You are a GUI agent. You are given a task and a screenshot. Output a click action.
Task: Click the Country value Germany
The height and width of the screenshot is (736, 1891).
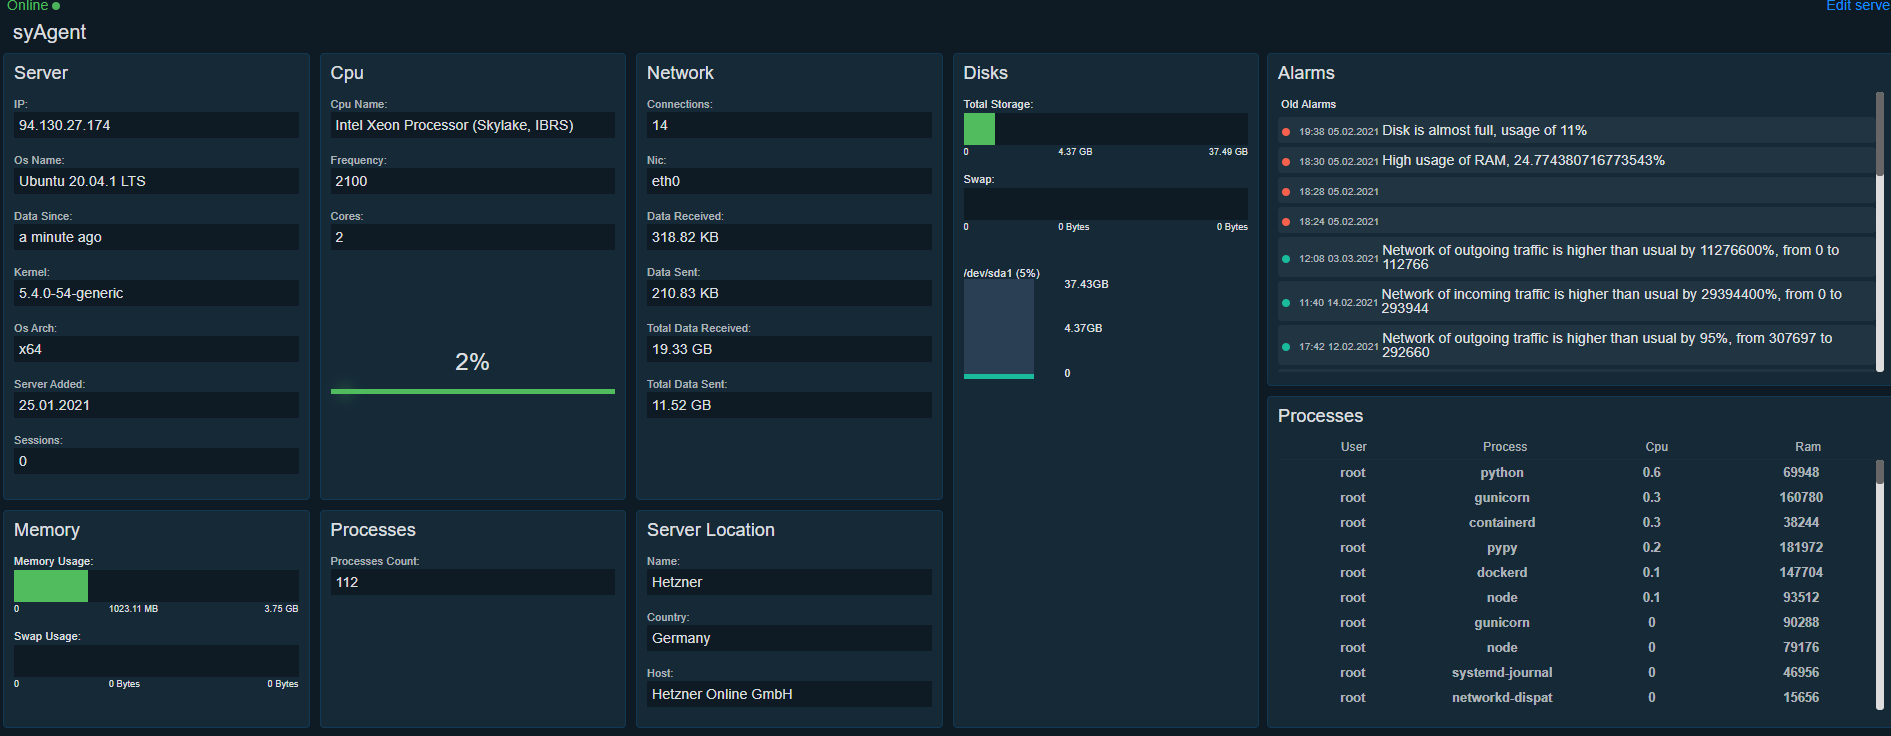pyautogui.click(x=789, y=638)
